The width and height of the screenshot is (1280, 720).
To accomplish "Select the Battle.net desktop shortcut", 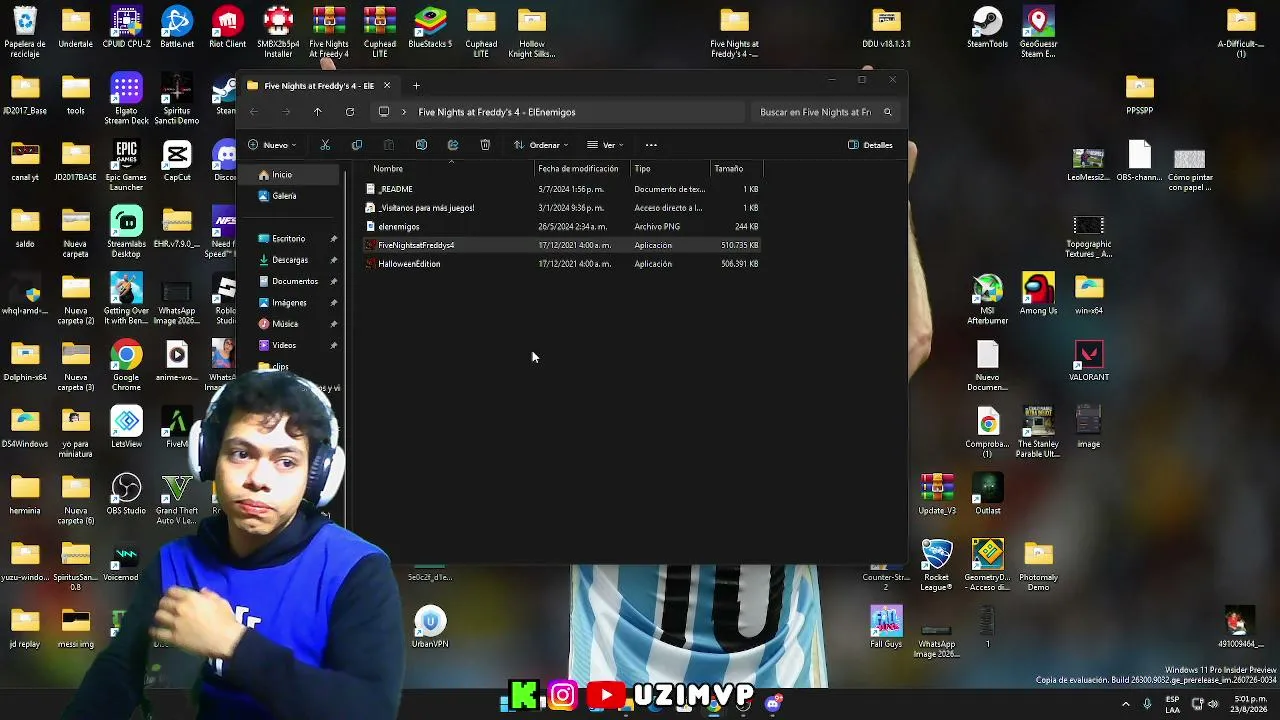I will coord(177,28).
